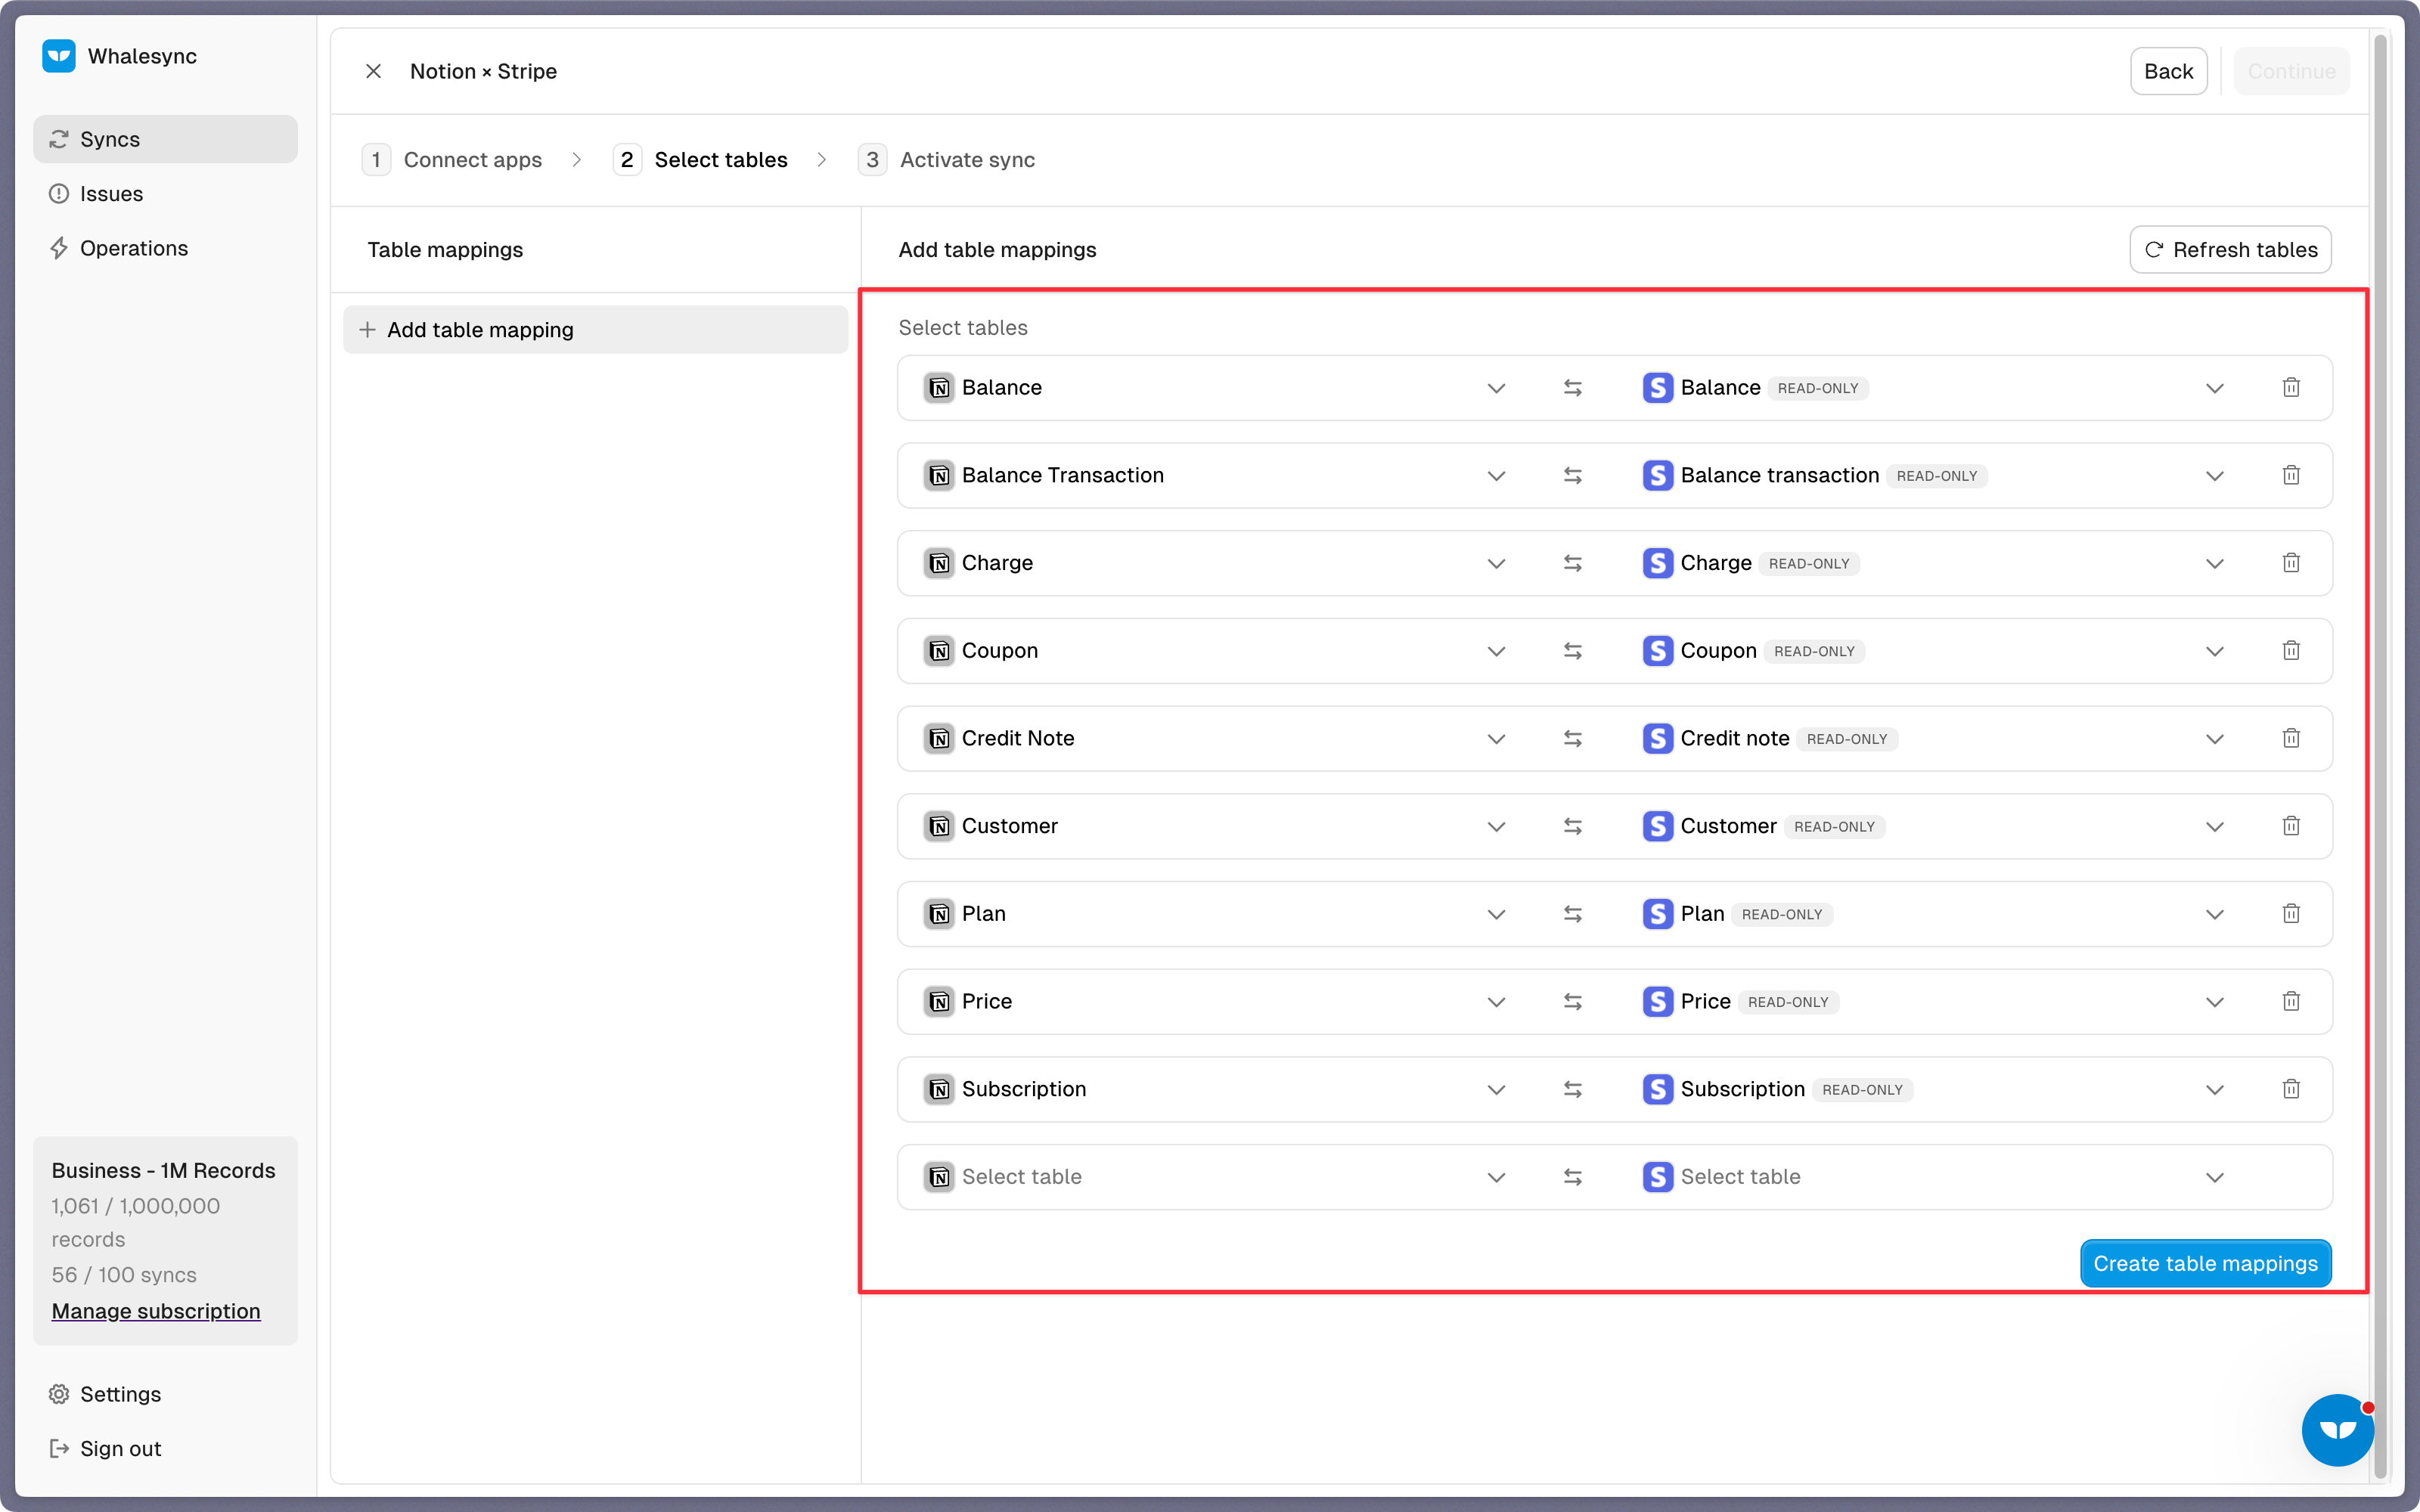Viewport: 2420px width, 1512px height.
Task: Remove the Credit Note mapping row
Action: pyautogui.click(x=2291, y=738)
